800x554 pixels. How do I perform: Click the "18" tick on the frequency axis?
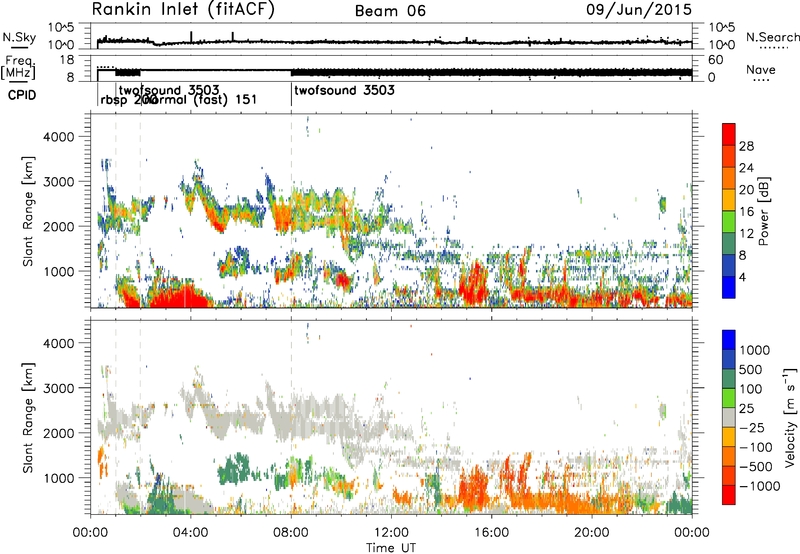(x=67, y=60)
